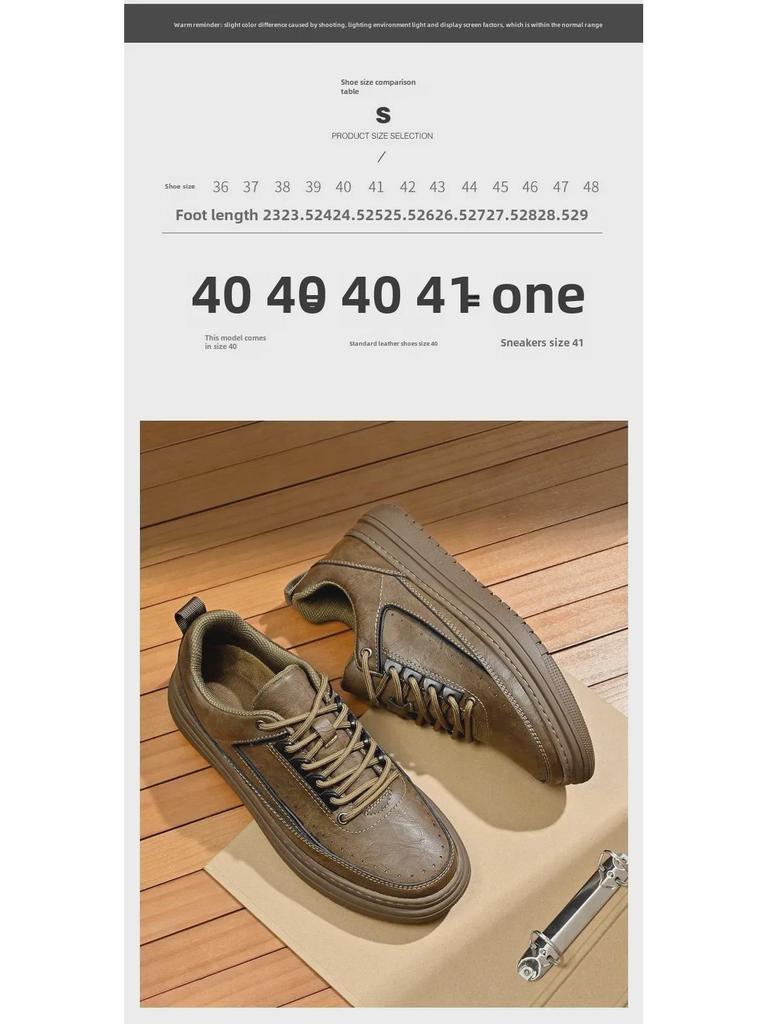Select shoe size 41 in row

pos(376,187)
